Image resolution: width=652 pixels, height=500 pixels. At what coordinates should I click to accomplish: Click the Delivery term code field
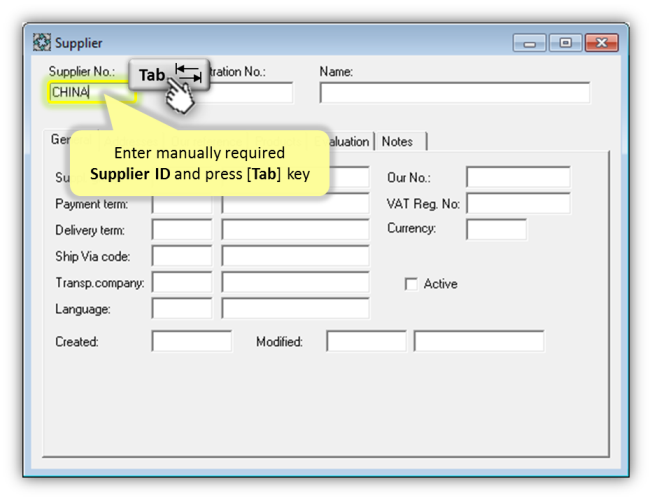point(182,230)
